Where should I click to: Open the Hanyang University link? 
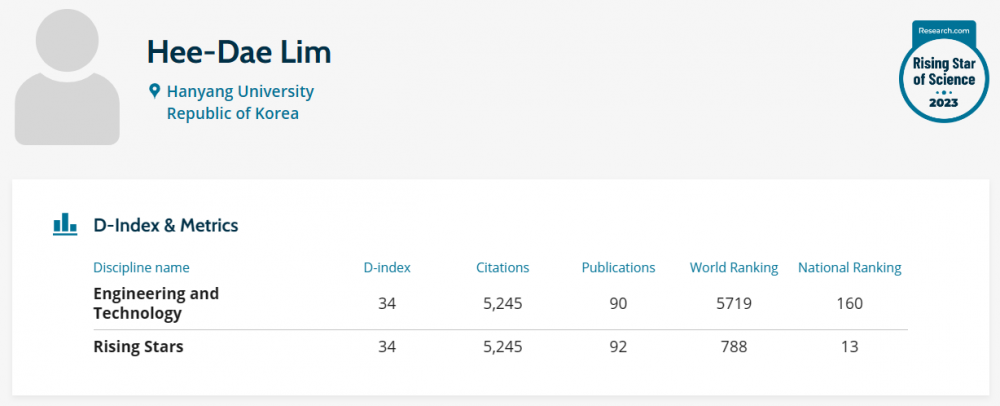tap(240, 92)
